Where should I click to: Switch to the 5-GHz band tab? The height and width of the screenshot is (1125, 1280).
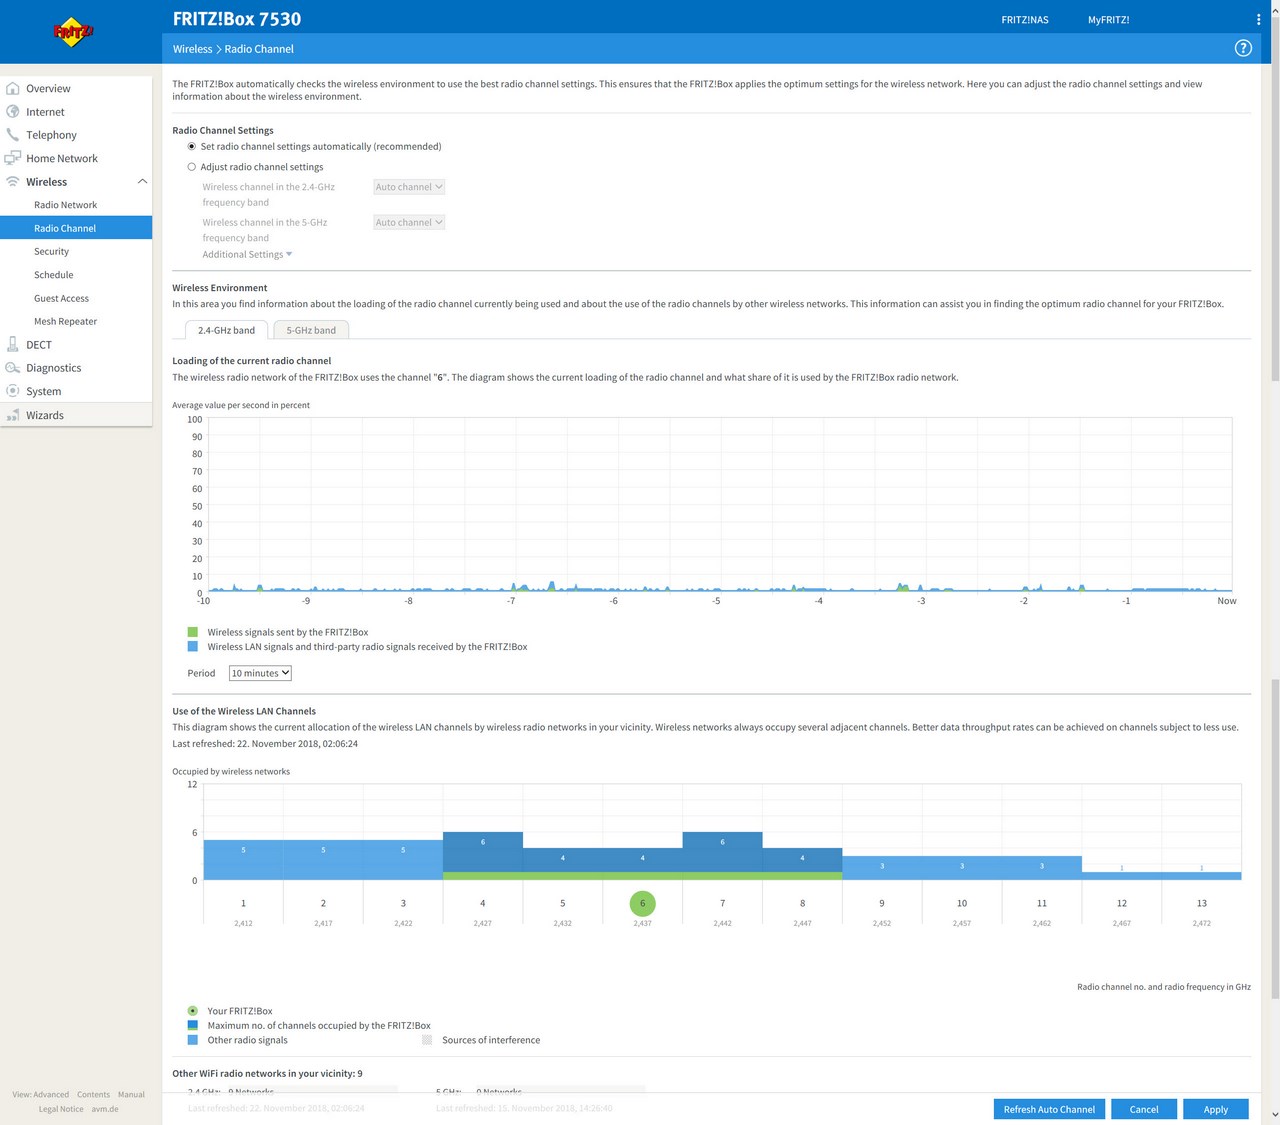[311, 330]
